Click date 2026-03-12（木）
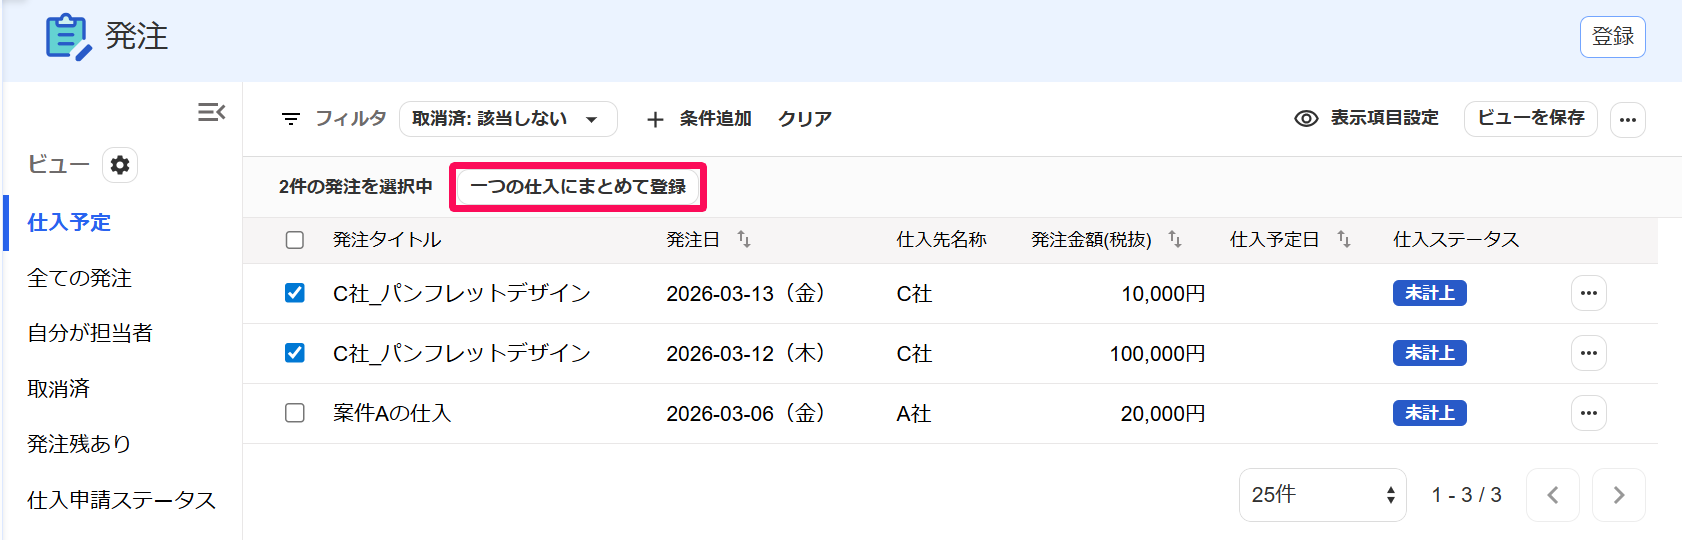The width and height of the screenshot is (1682, 540). (x=746, y=354)
